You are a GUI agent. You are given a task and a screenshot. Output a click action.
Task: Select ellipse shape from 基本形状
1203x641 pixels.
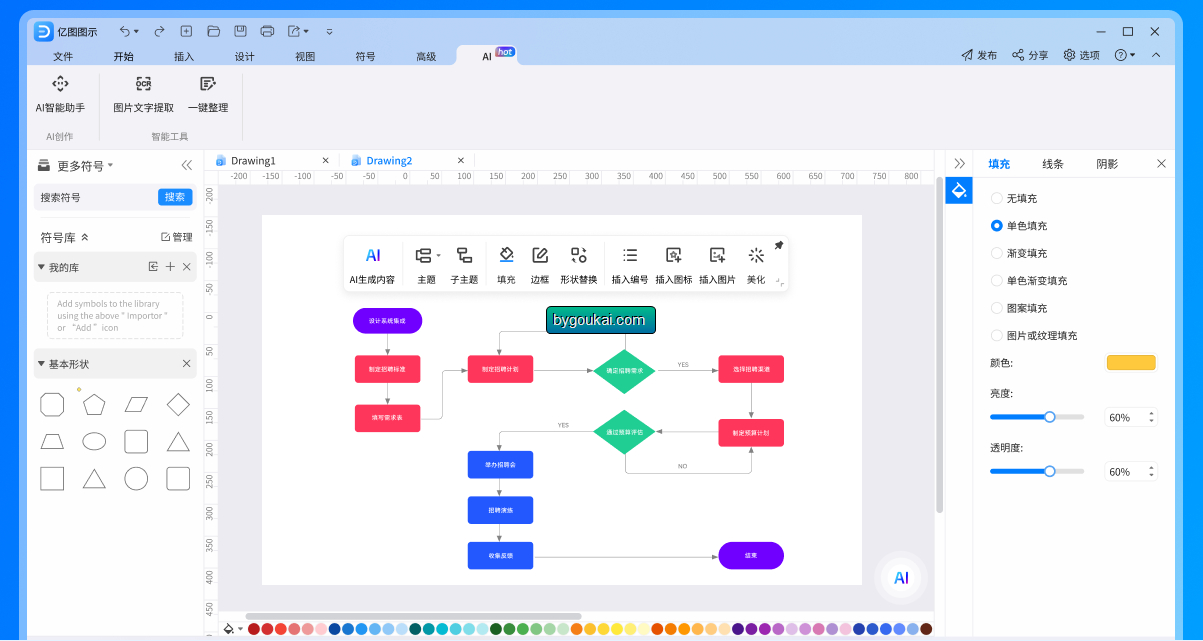point(94,441)
